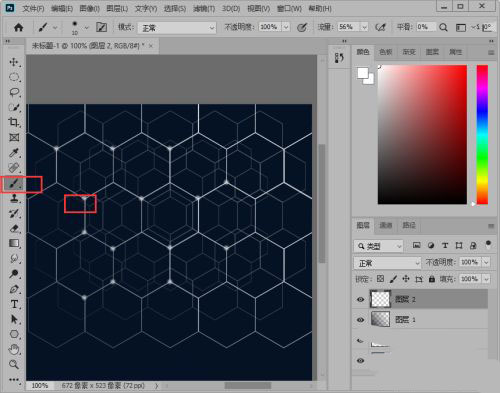Select the Eraser tool
This screenshot has height=393, width=500.
click(14, 229)
